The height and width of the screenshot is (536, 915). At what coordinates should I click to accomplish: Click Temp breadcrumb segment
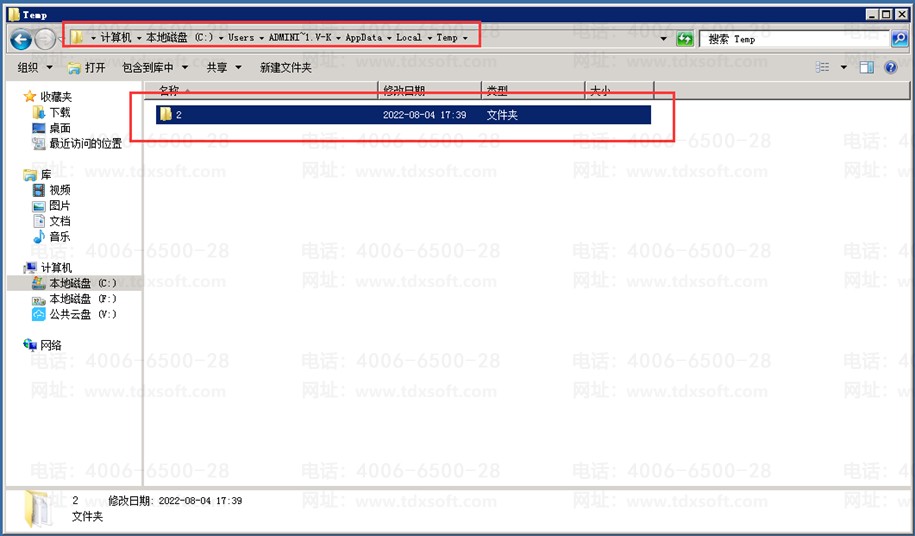[447, 37]
